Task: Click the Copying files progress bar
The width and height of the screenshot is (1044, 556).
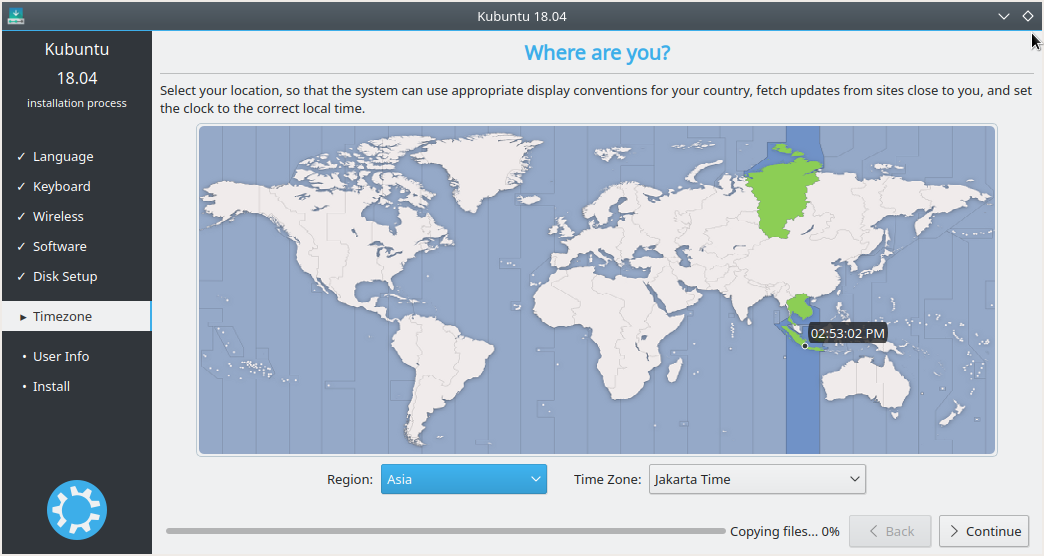Action: [445, 531]
